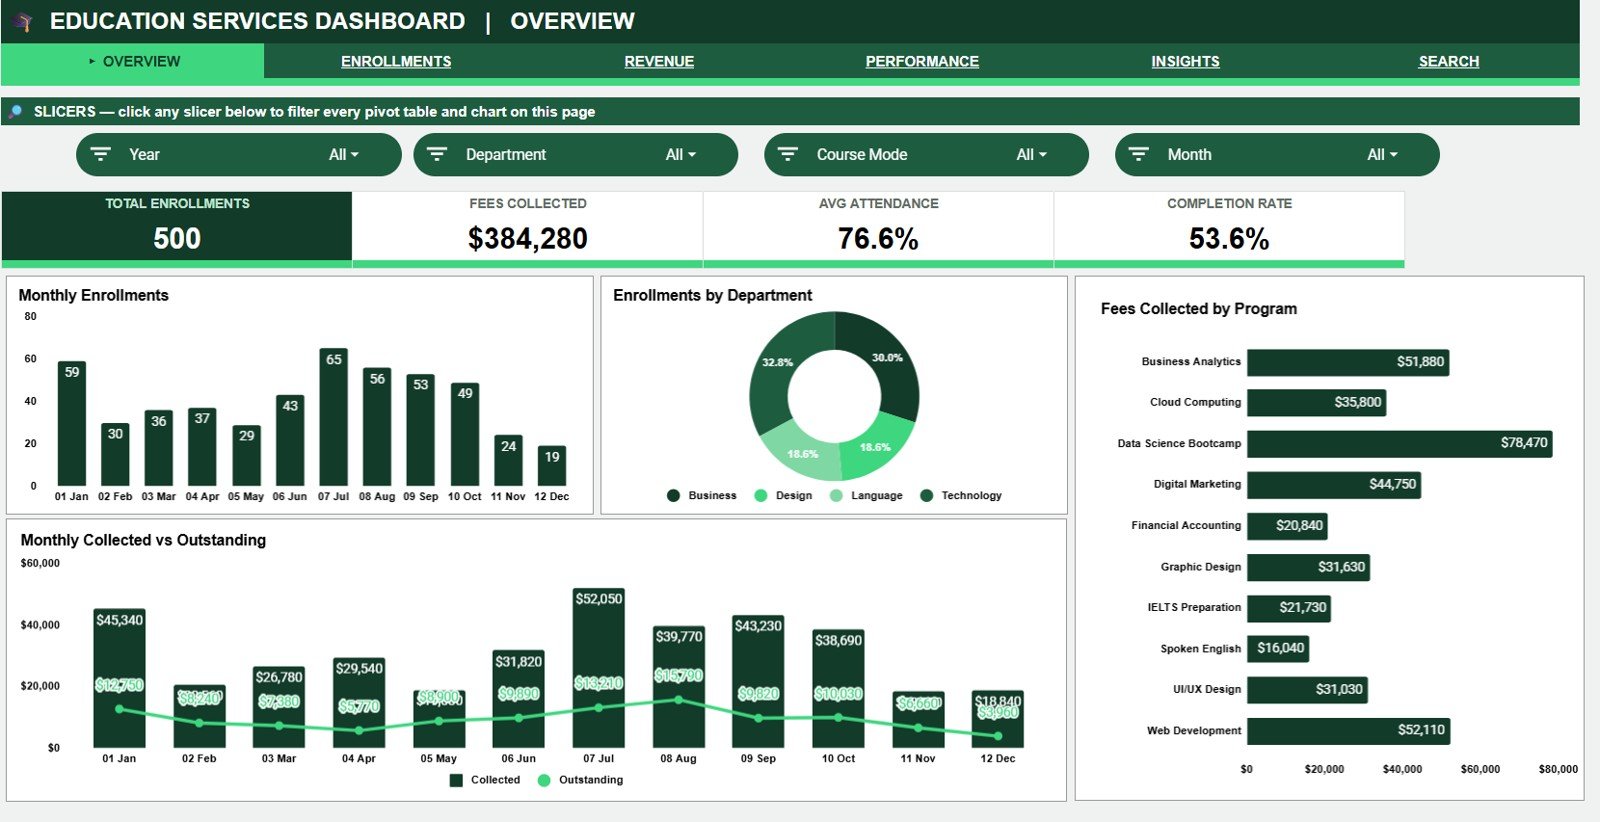Open the Year All dropdown
Viewport: 1600px width, 822px height.
(x=343, y=154)
